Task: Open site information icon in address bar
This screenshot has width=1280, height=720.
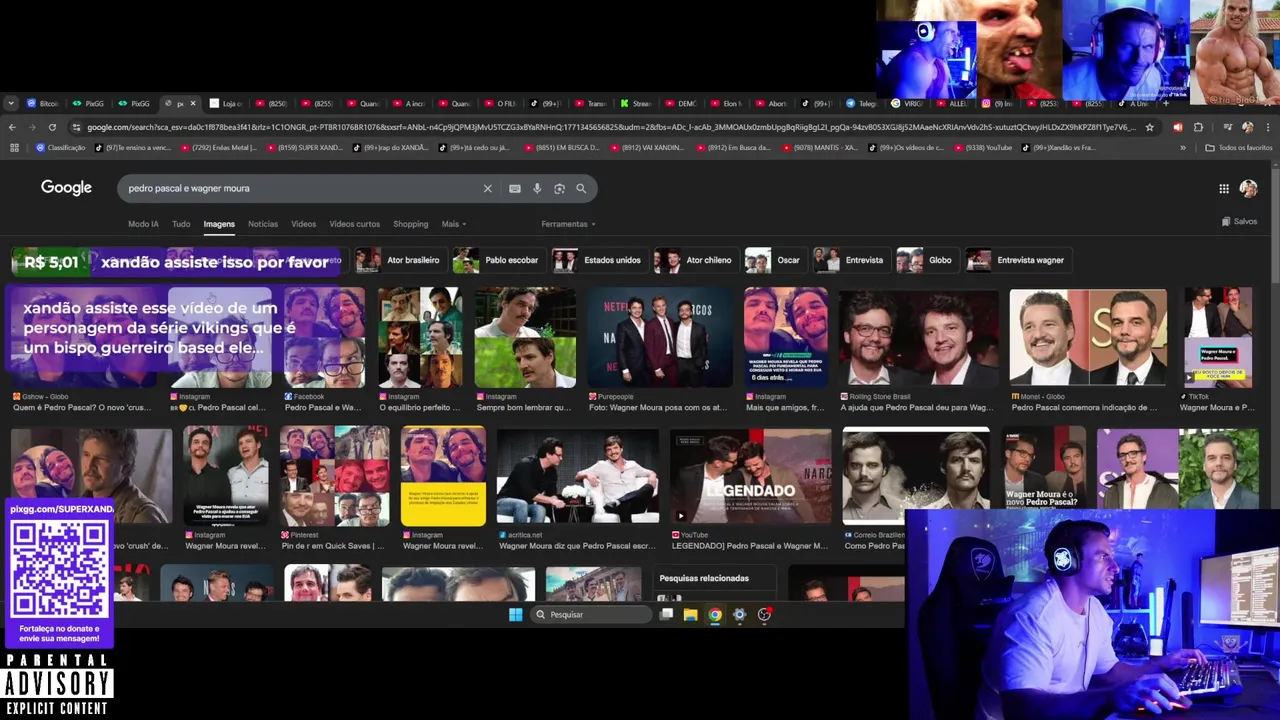Action: 76,127
